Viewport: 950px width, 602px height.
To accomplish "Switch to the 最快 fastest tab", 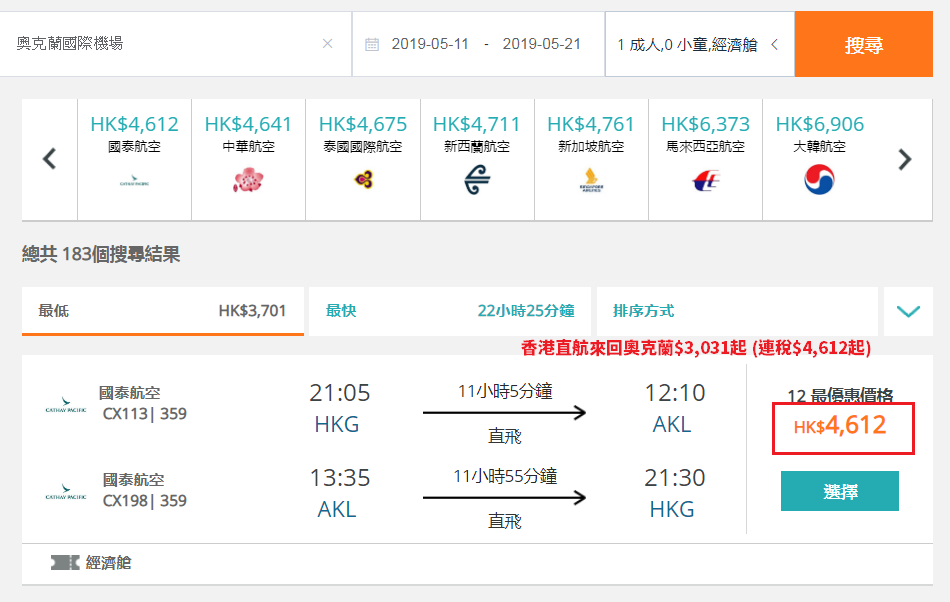I will pos(450,311).
